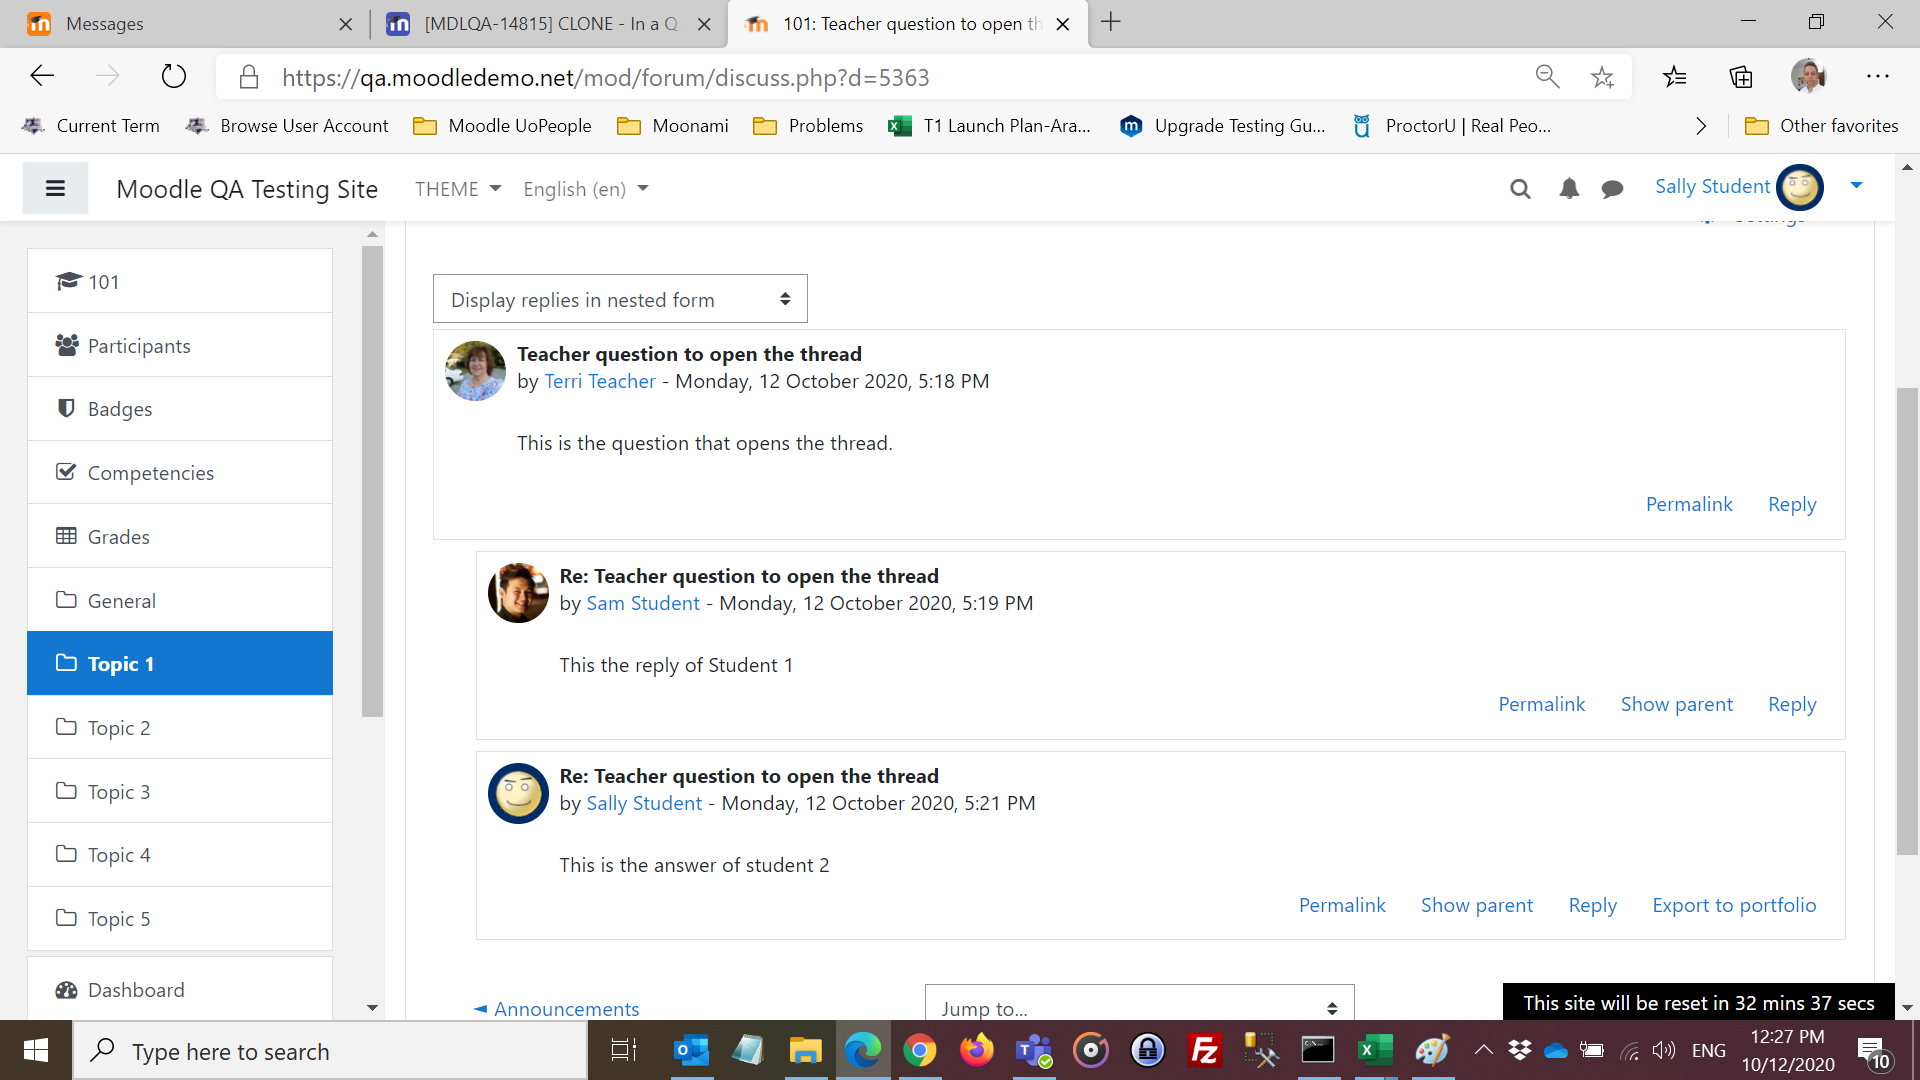Open Grades in the sidebar
1920x1080 pixels.
click(x=180, y=536)
